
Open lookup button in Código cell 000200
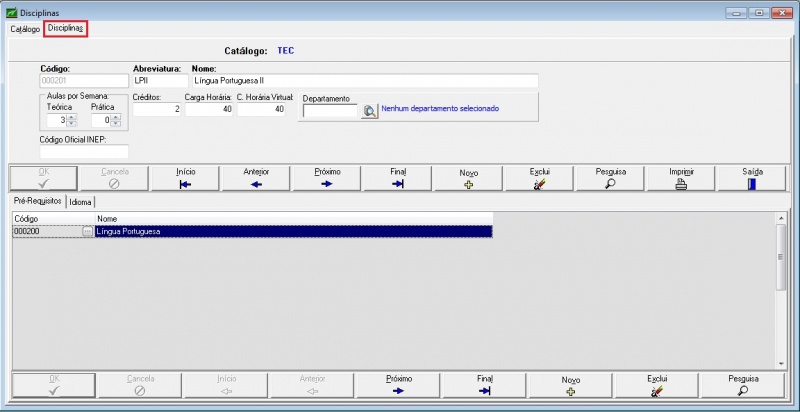(87, 232)
